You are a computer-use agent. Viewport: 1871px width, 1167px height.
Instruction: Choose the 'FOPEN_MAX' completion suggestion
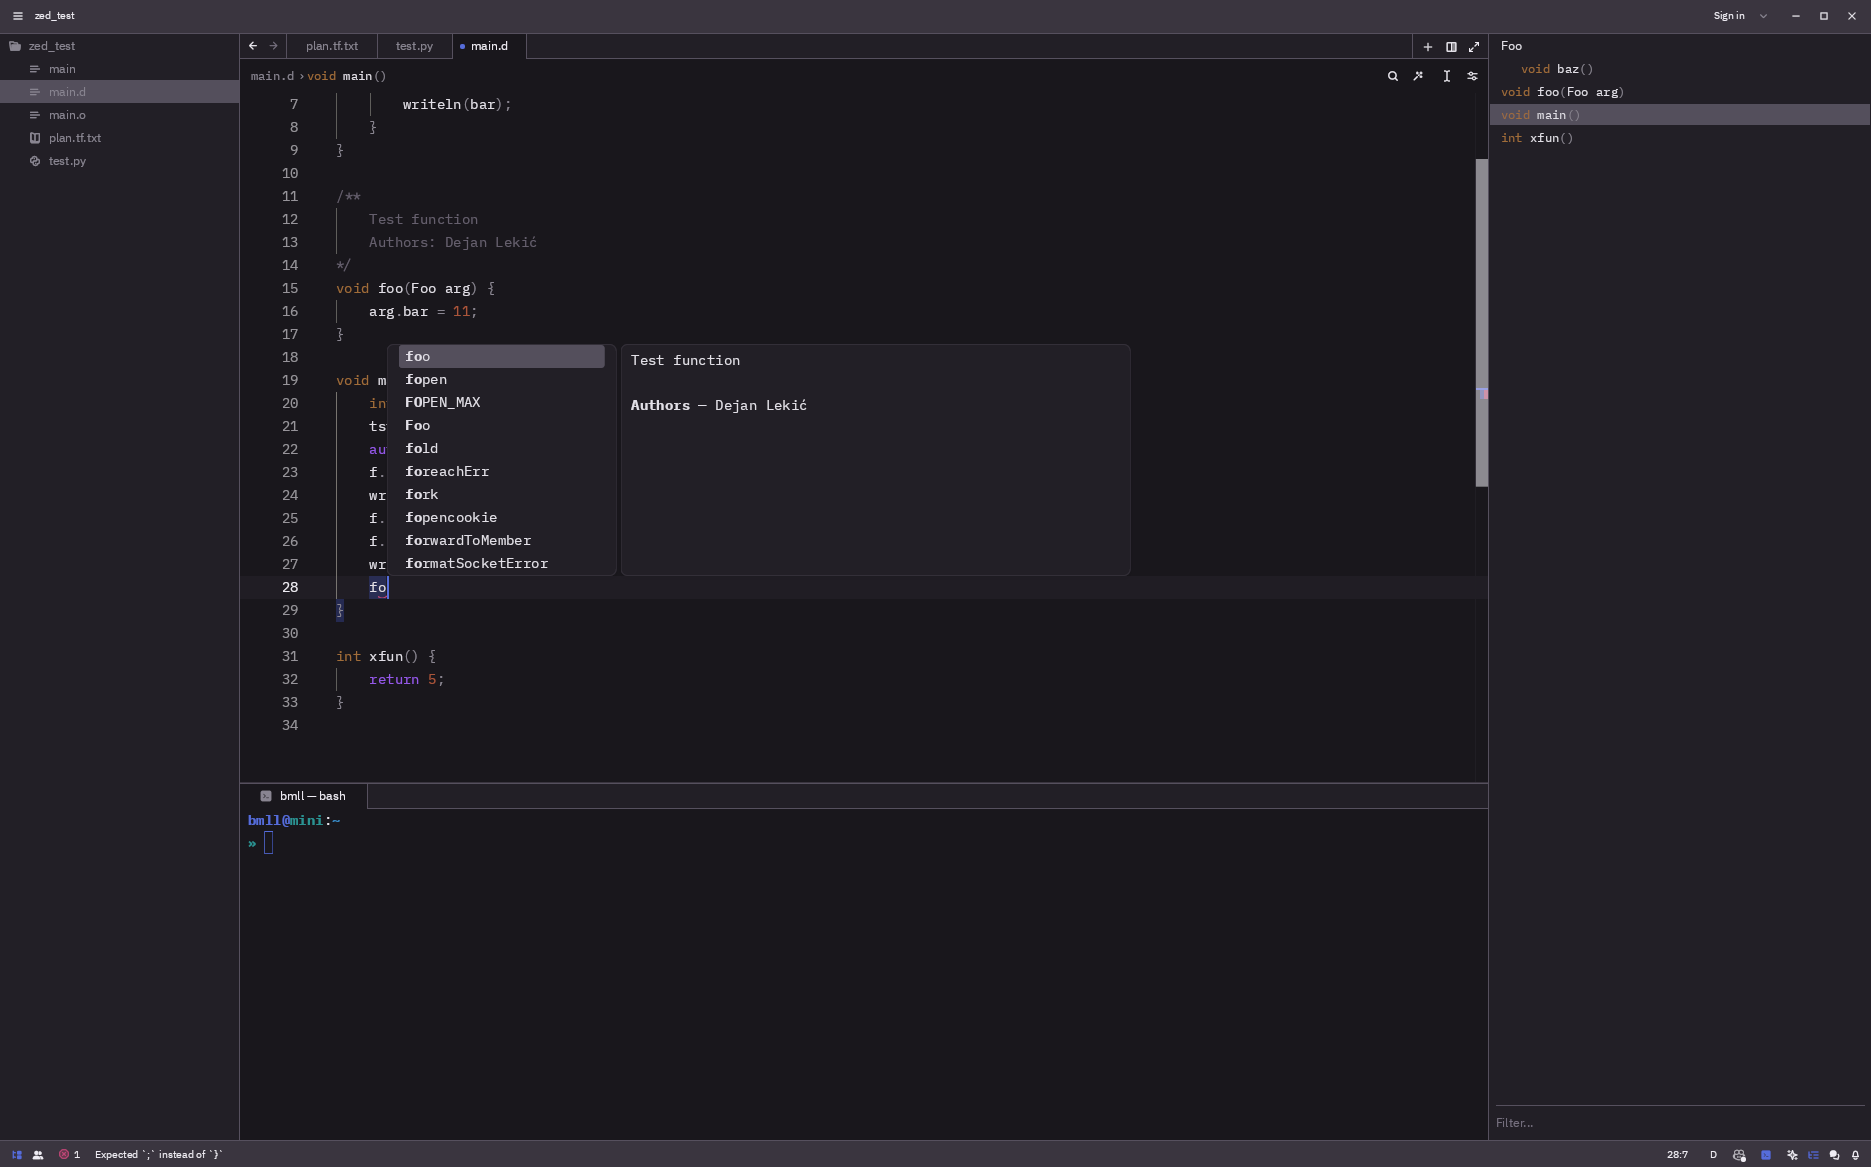(502, 403)
